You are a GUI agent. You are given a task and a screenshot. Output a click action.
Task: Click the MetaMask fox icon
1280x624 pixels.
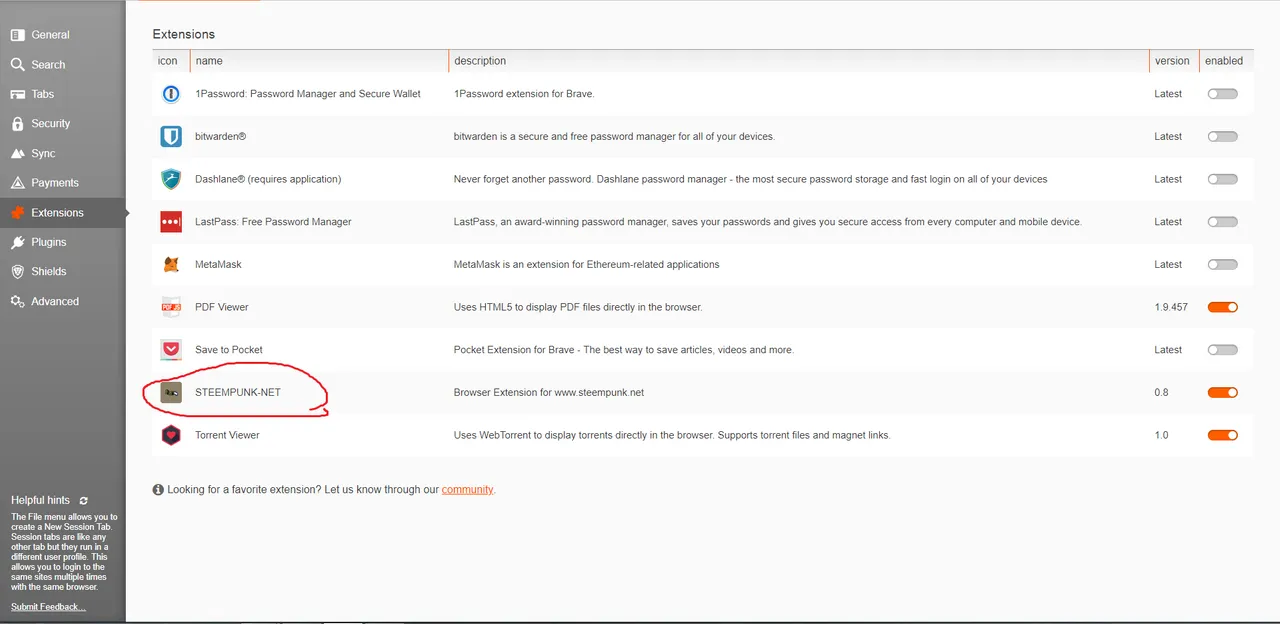point(171,265)
